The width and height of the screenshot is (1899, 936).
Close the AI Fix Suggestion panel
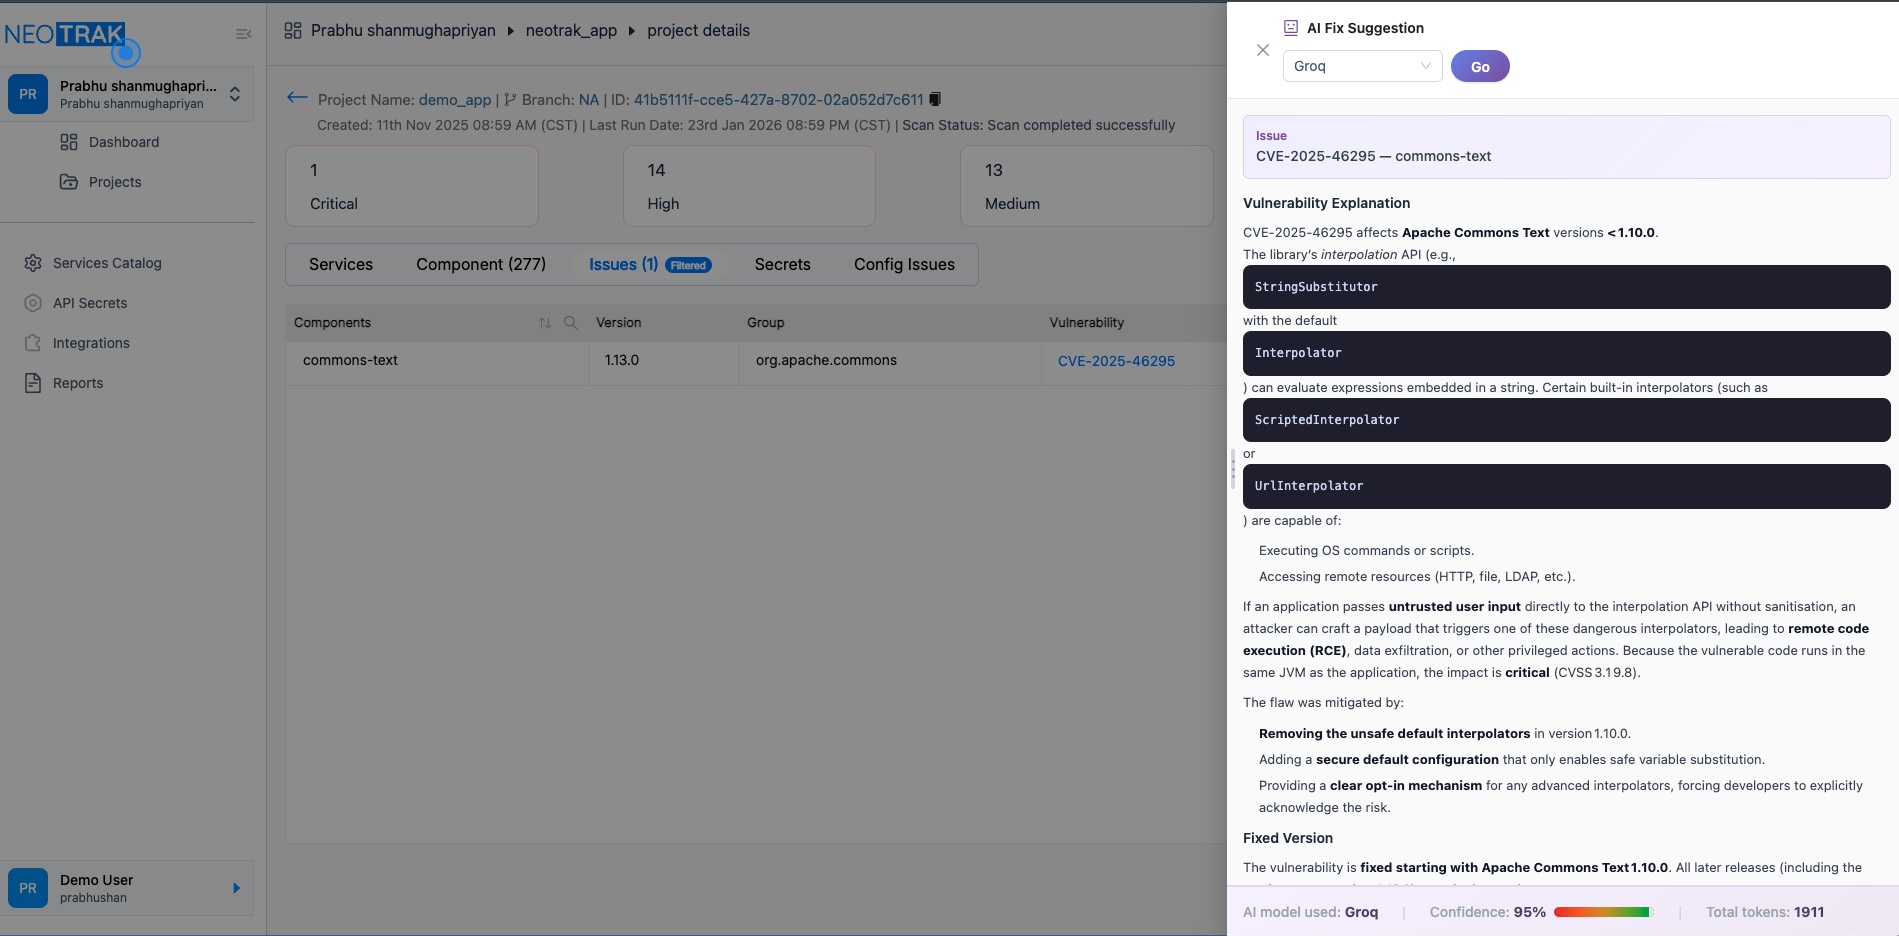[x=1263, y=50]
